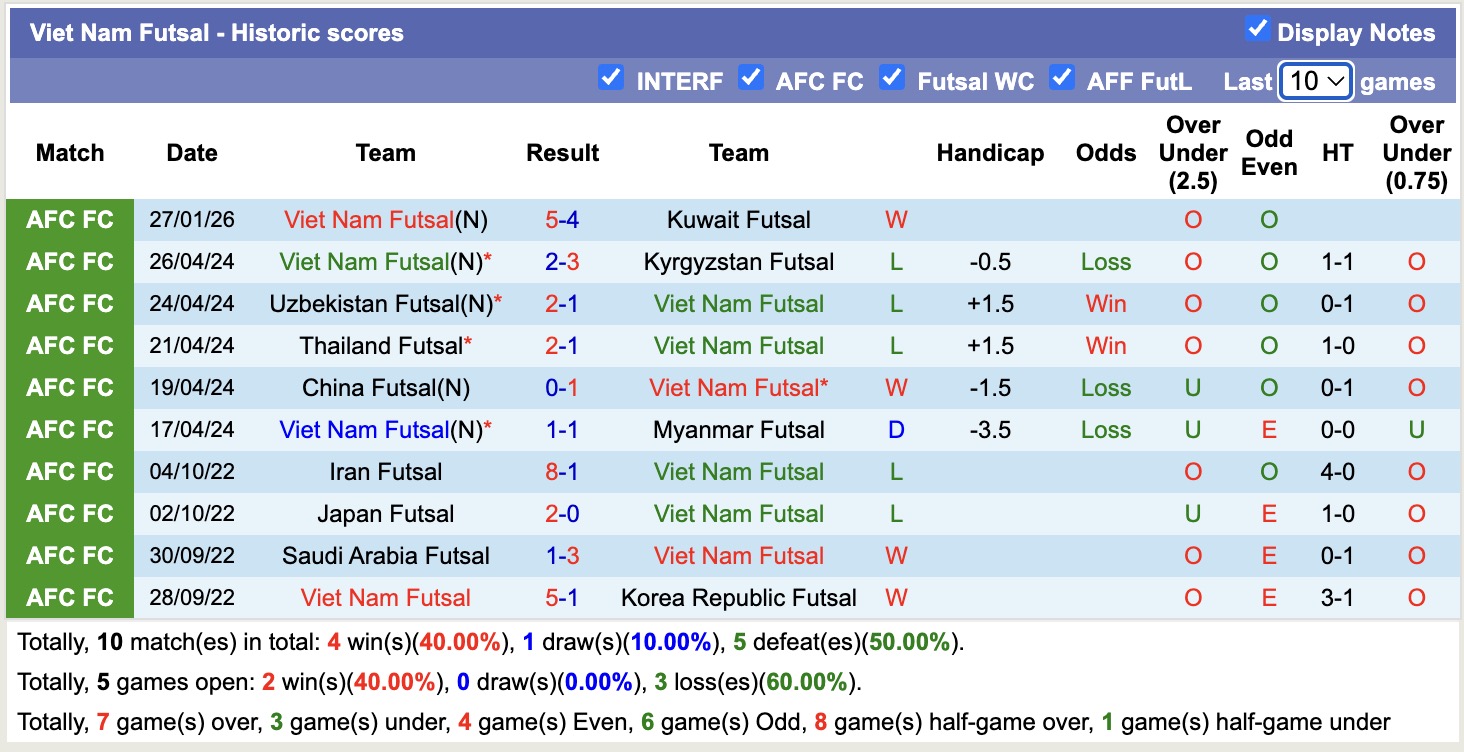Click the Kyrgyzstan Futsal team name
This screenshot has width=1464, height=752.
point(738,261)
